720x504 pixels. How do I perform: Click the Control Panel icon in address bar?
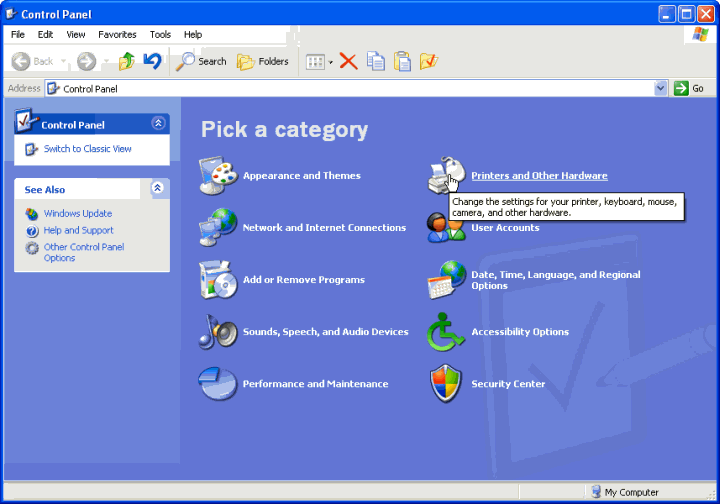[53, 88]
